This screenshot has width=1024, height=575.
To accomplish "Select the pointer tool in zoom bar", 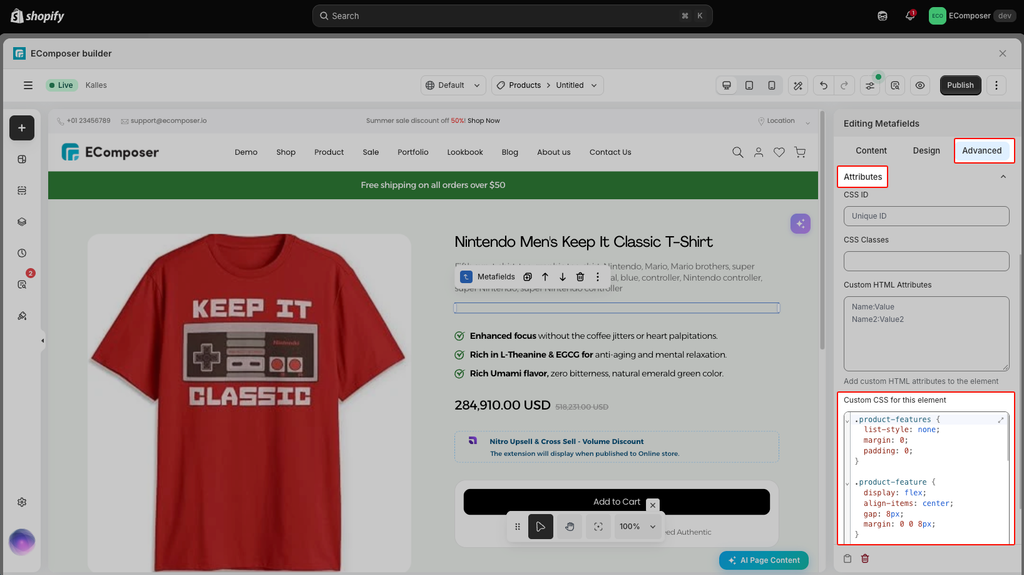I will coord(541,527).
